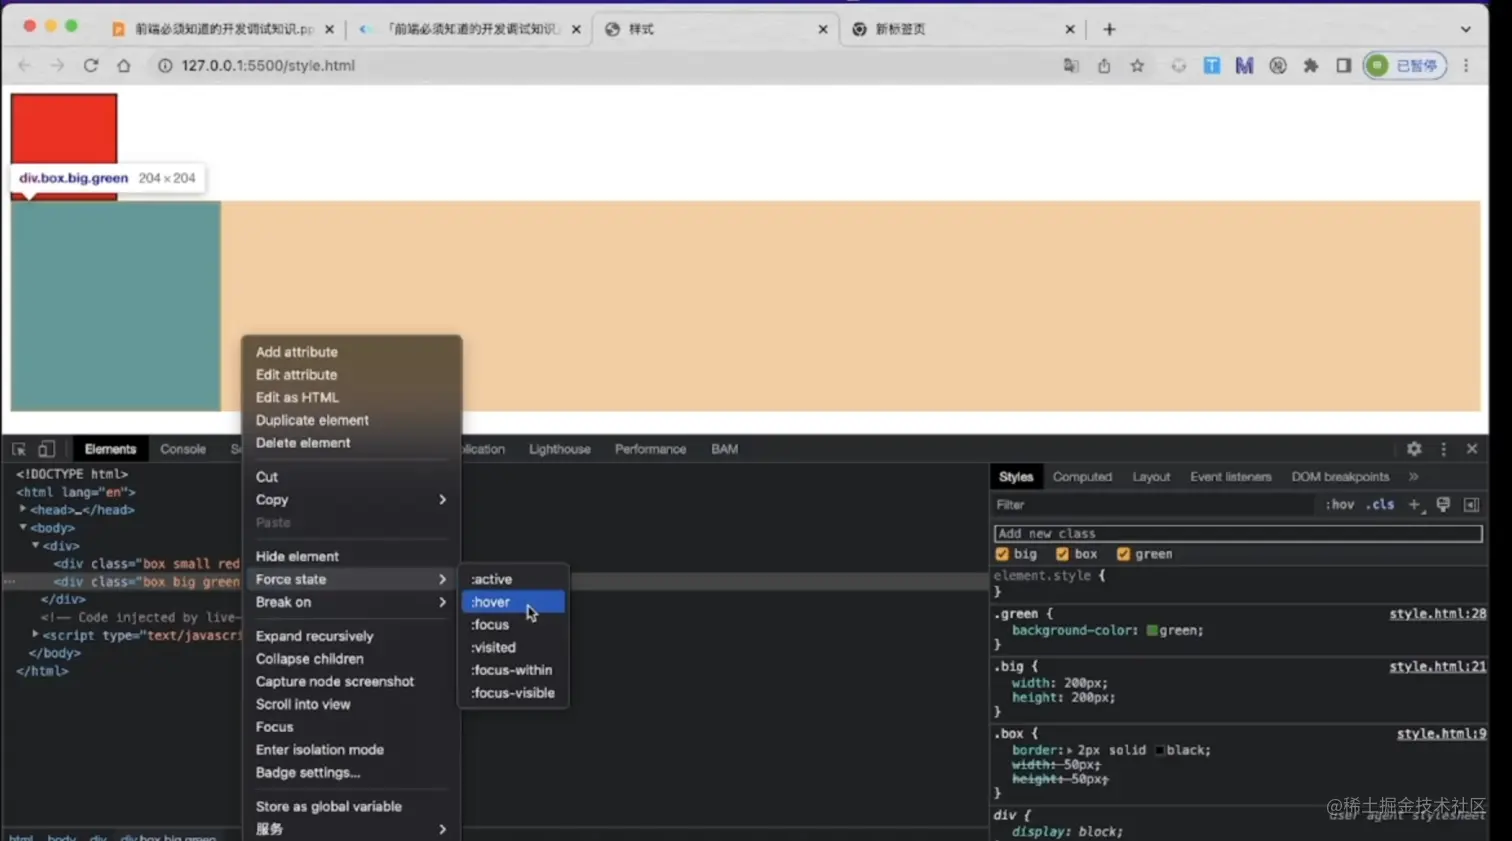
Task: Open the extensions puzzle icon
Action: point(1311,66)
